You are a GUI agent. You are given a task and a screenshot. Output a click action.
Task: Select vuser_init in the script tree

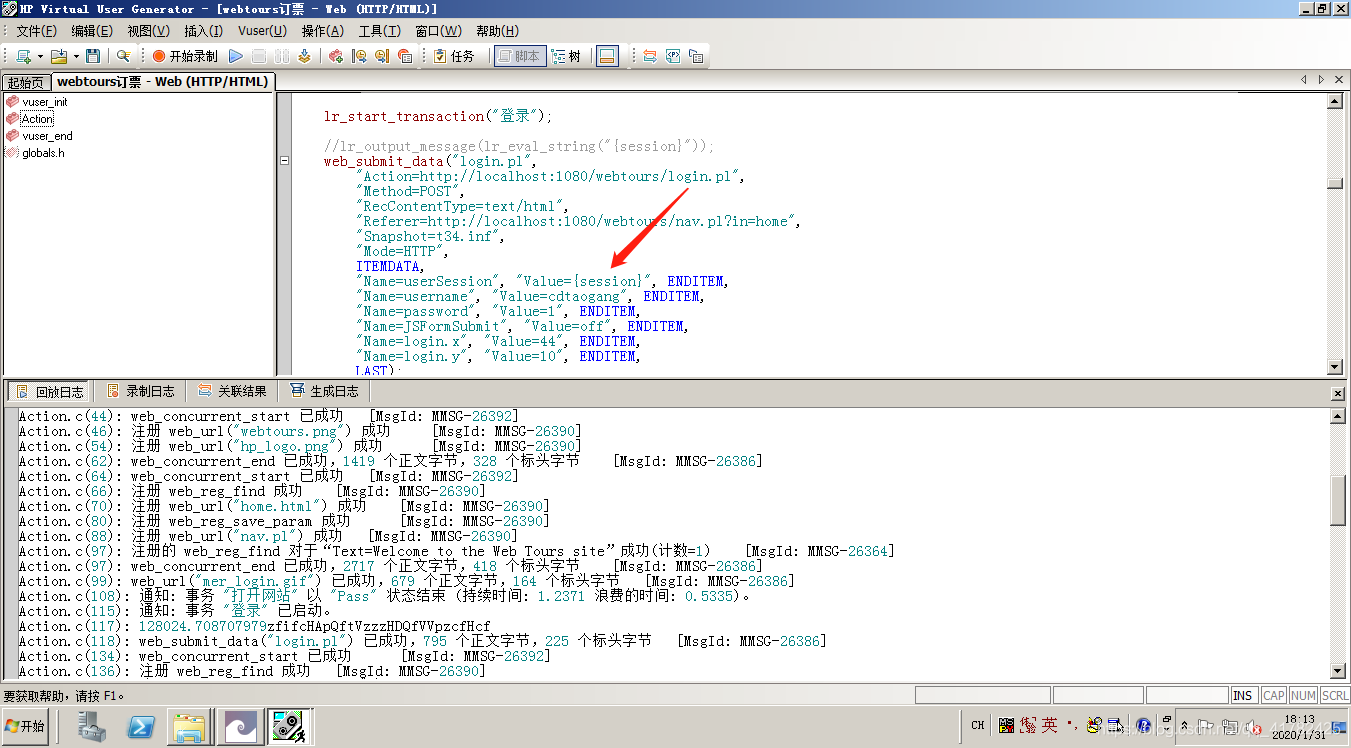coord(45,102)
